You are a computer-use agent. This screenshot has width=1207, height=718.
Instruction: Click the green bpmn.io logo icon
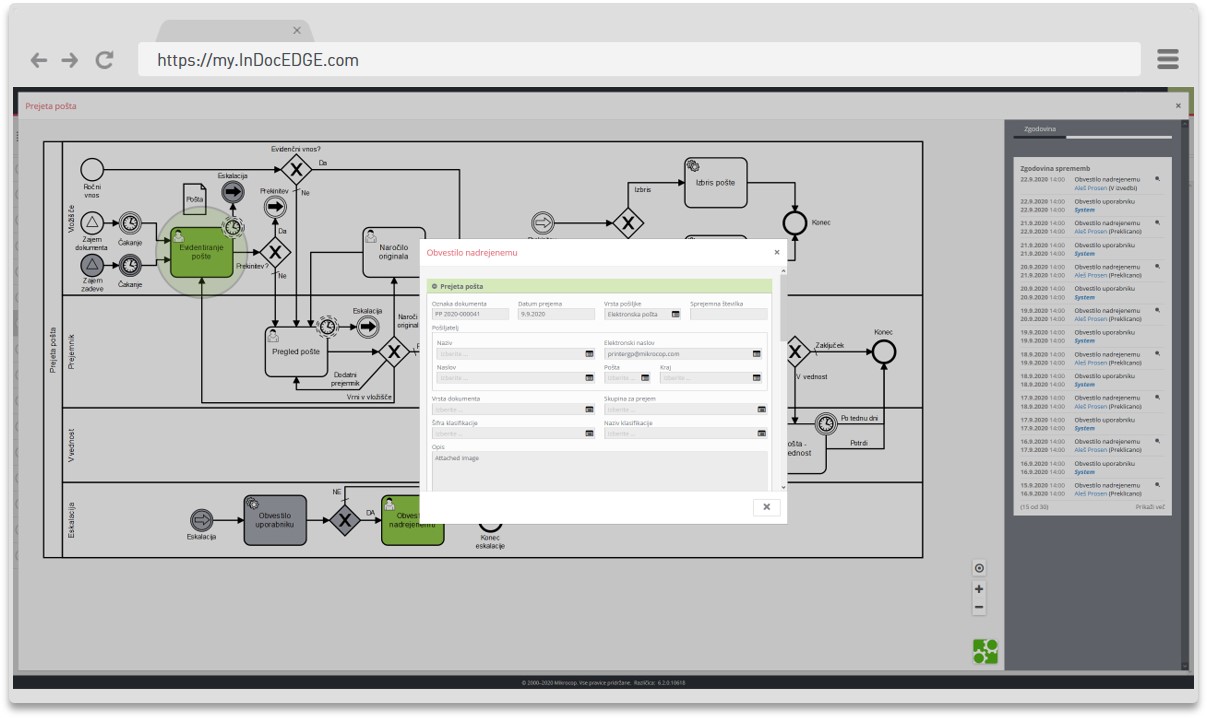[x=985, y=652]
